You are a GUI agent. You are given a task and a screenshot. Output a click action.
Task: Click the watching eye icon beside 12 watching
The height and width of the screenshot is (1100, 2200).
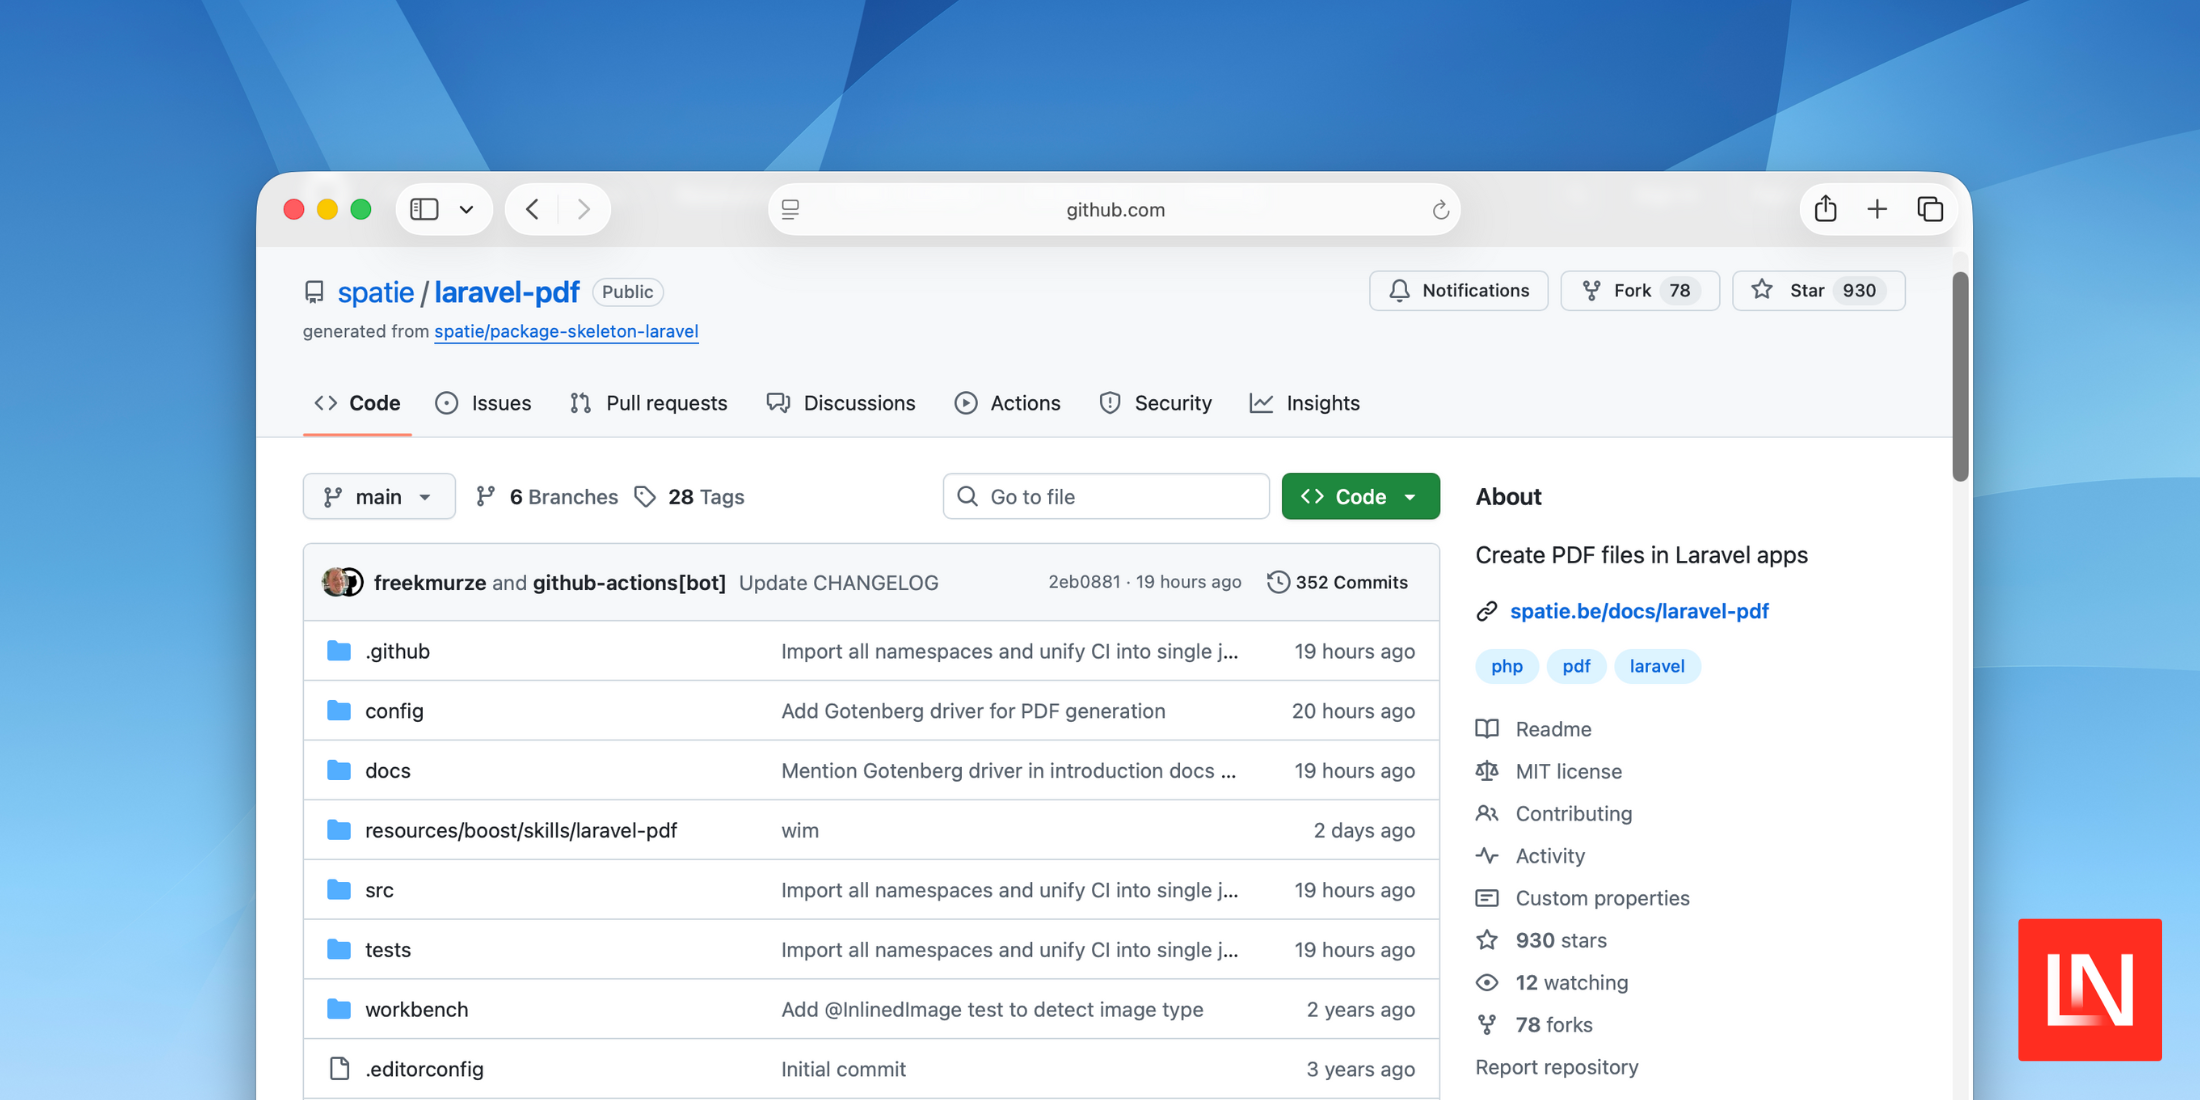(1487, 982)
